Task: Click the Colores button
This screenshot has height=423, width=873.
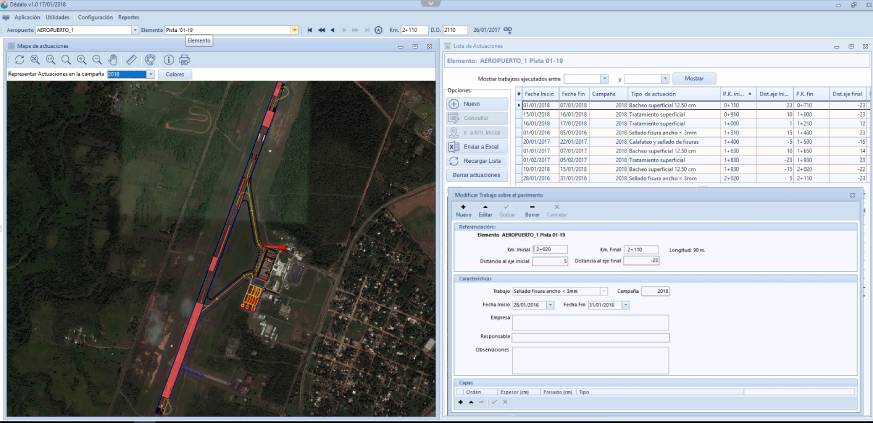Action: [x=175, y=74]
